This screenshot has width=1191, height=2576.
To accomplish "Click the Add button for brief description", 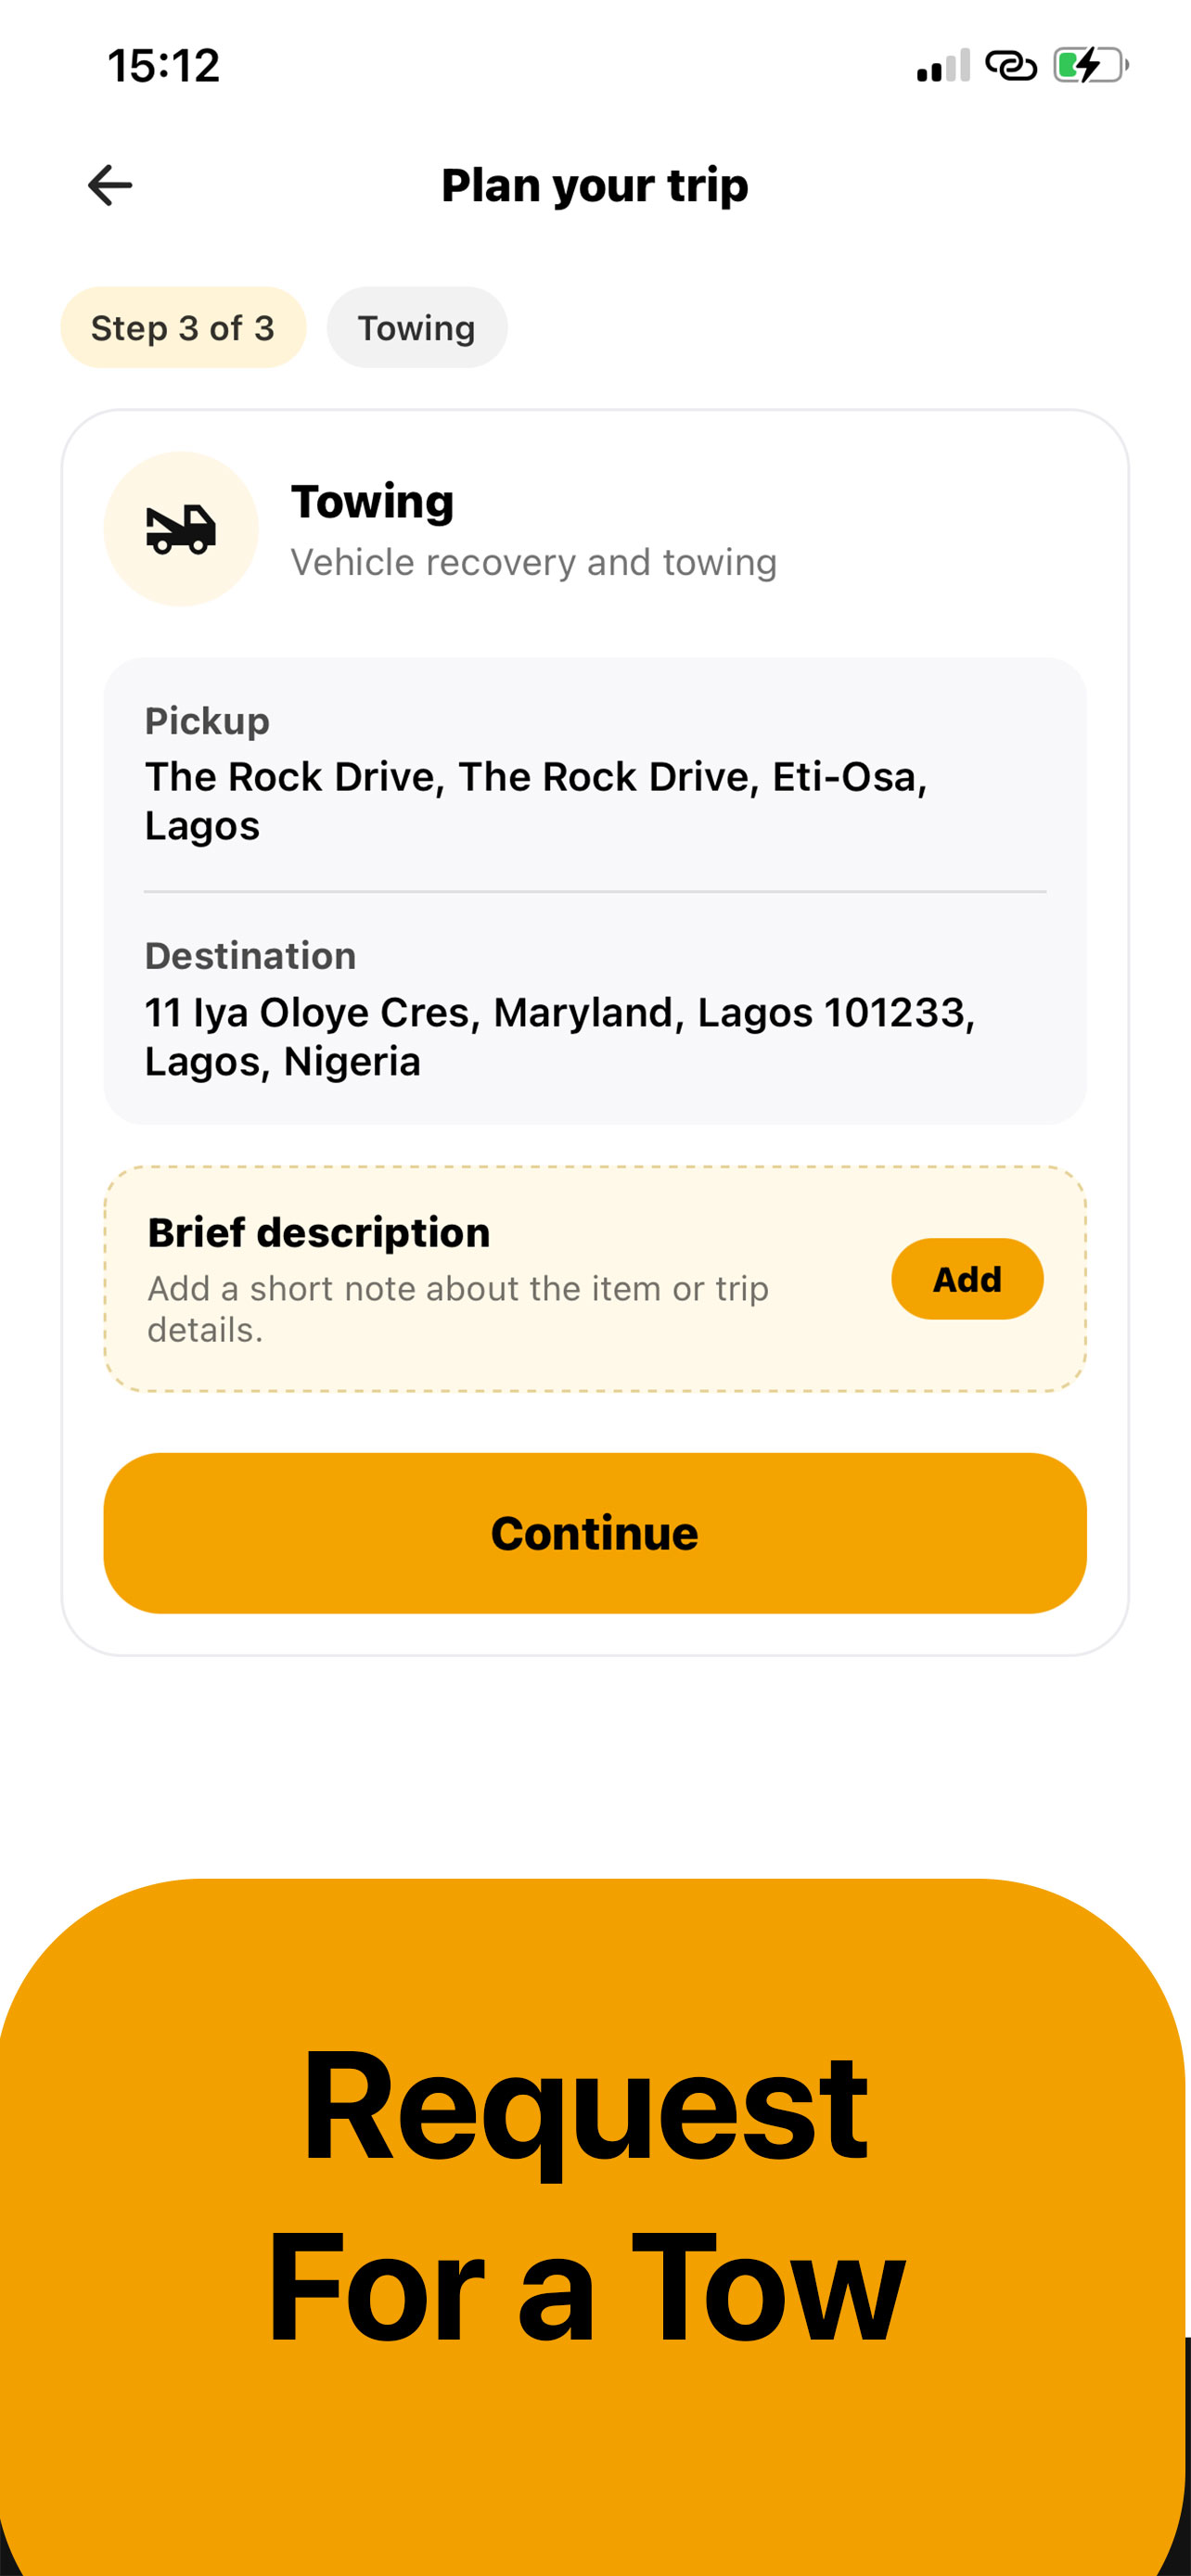I will [967, 1279].
